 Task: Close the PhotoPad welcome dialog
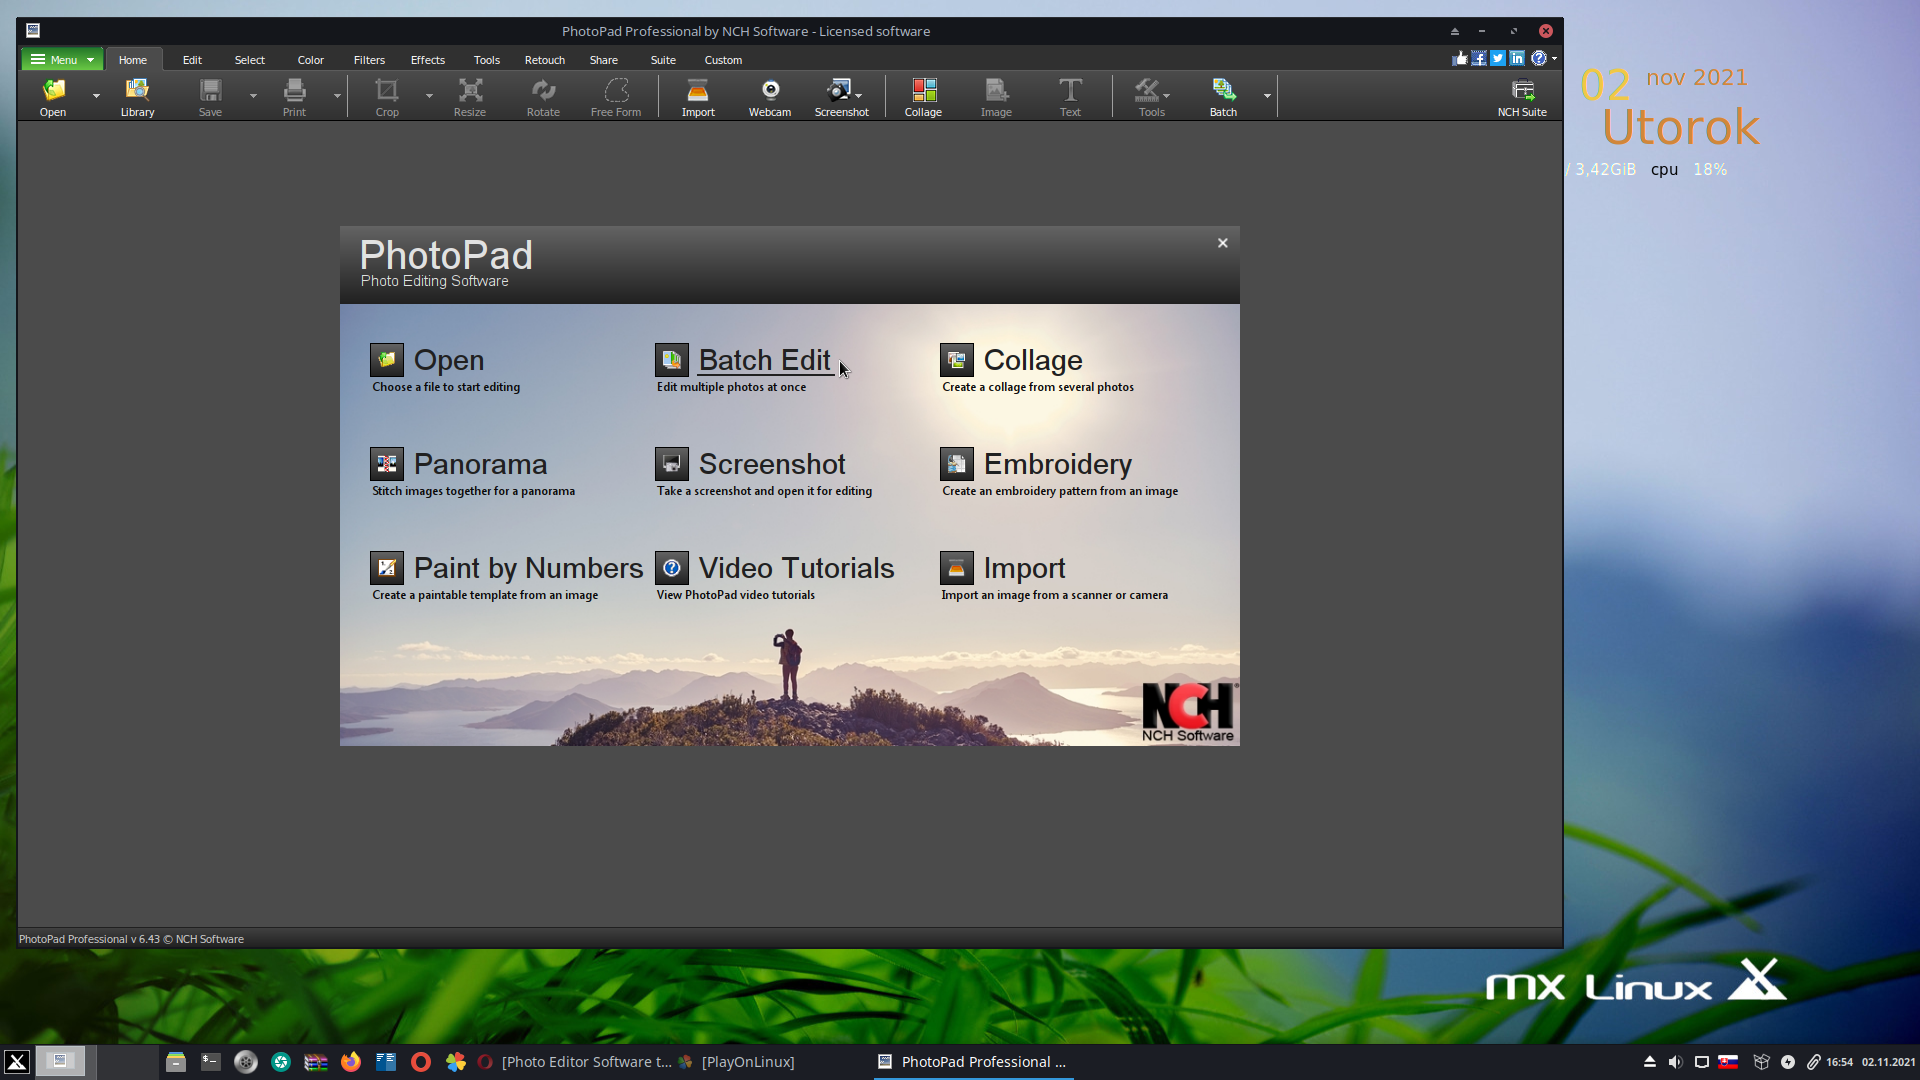coord(1222,243)
